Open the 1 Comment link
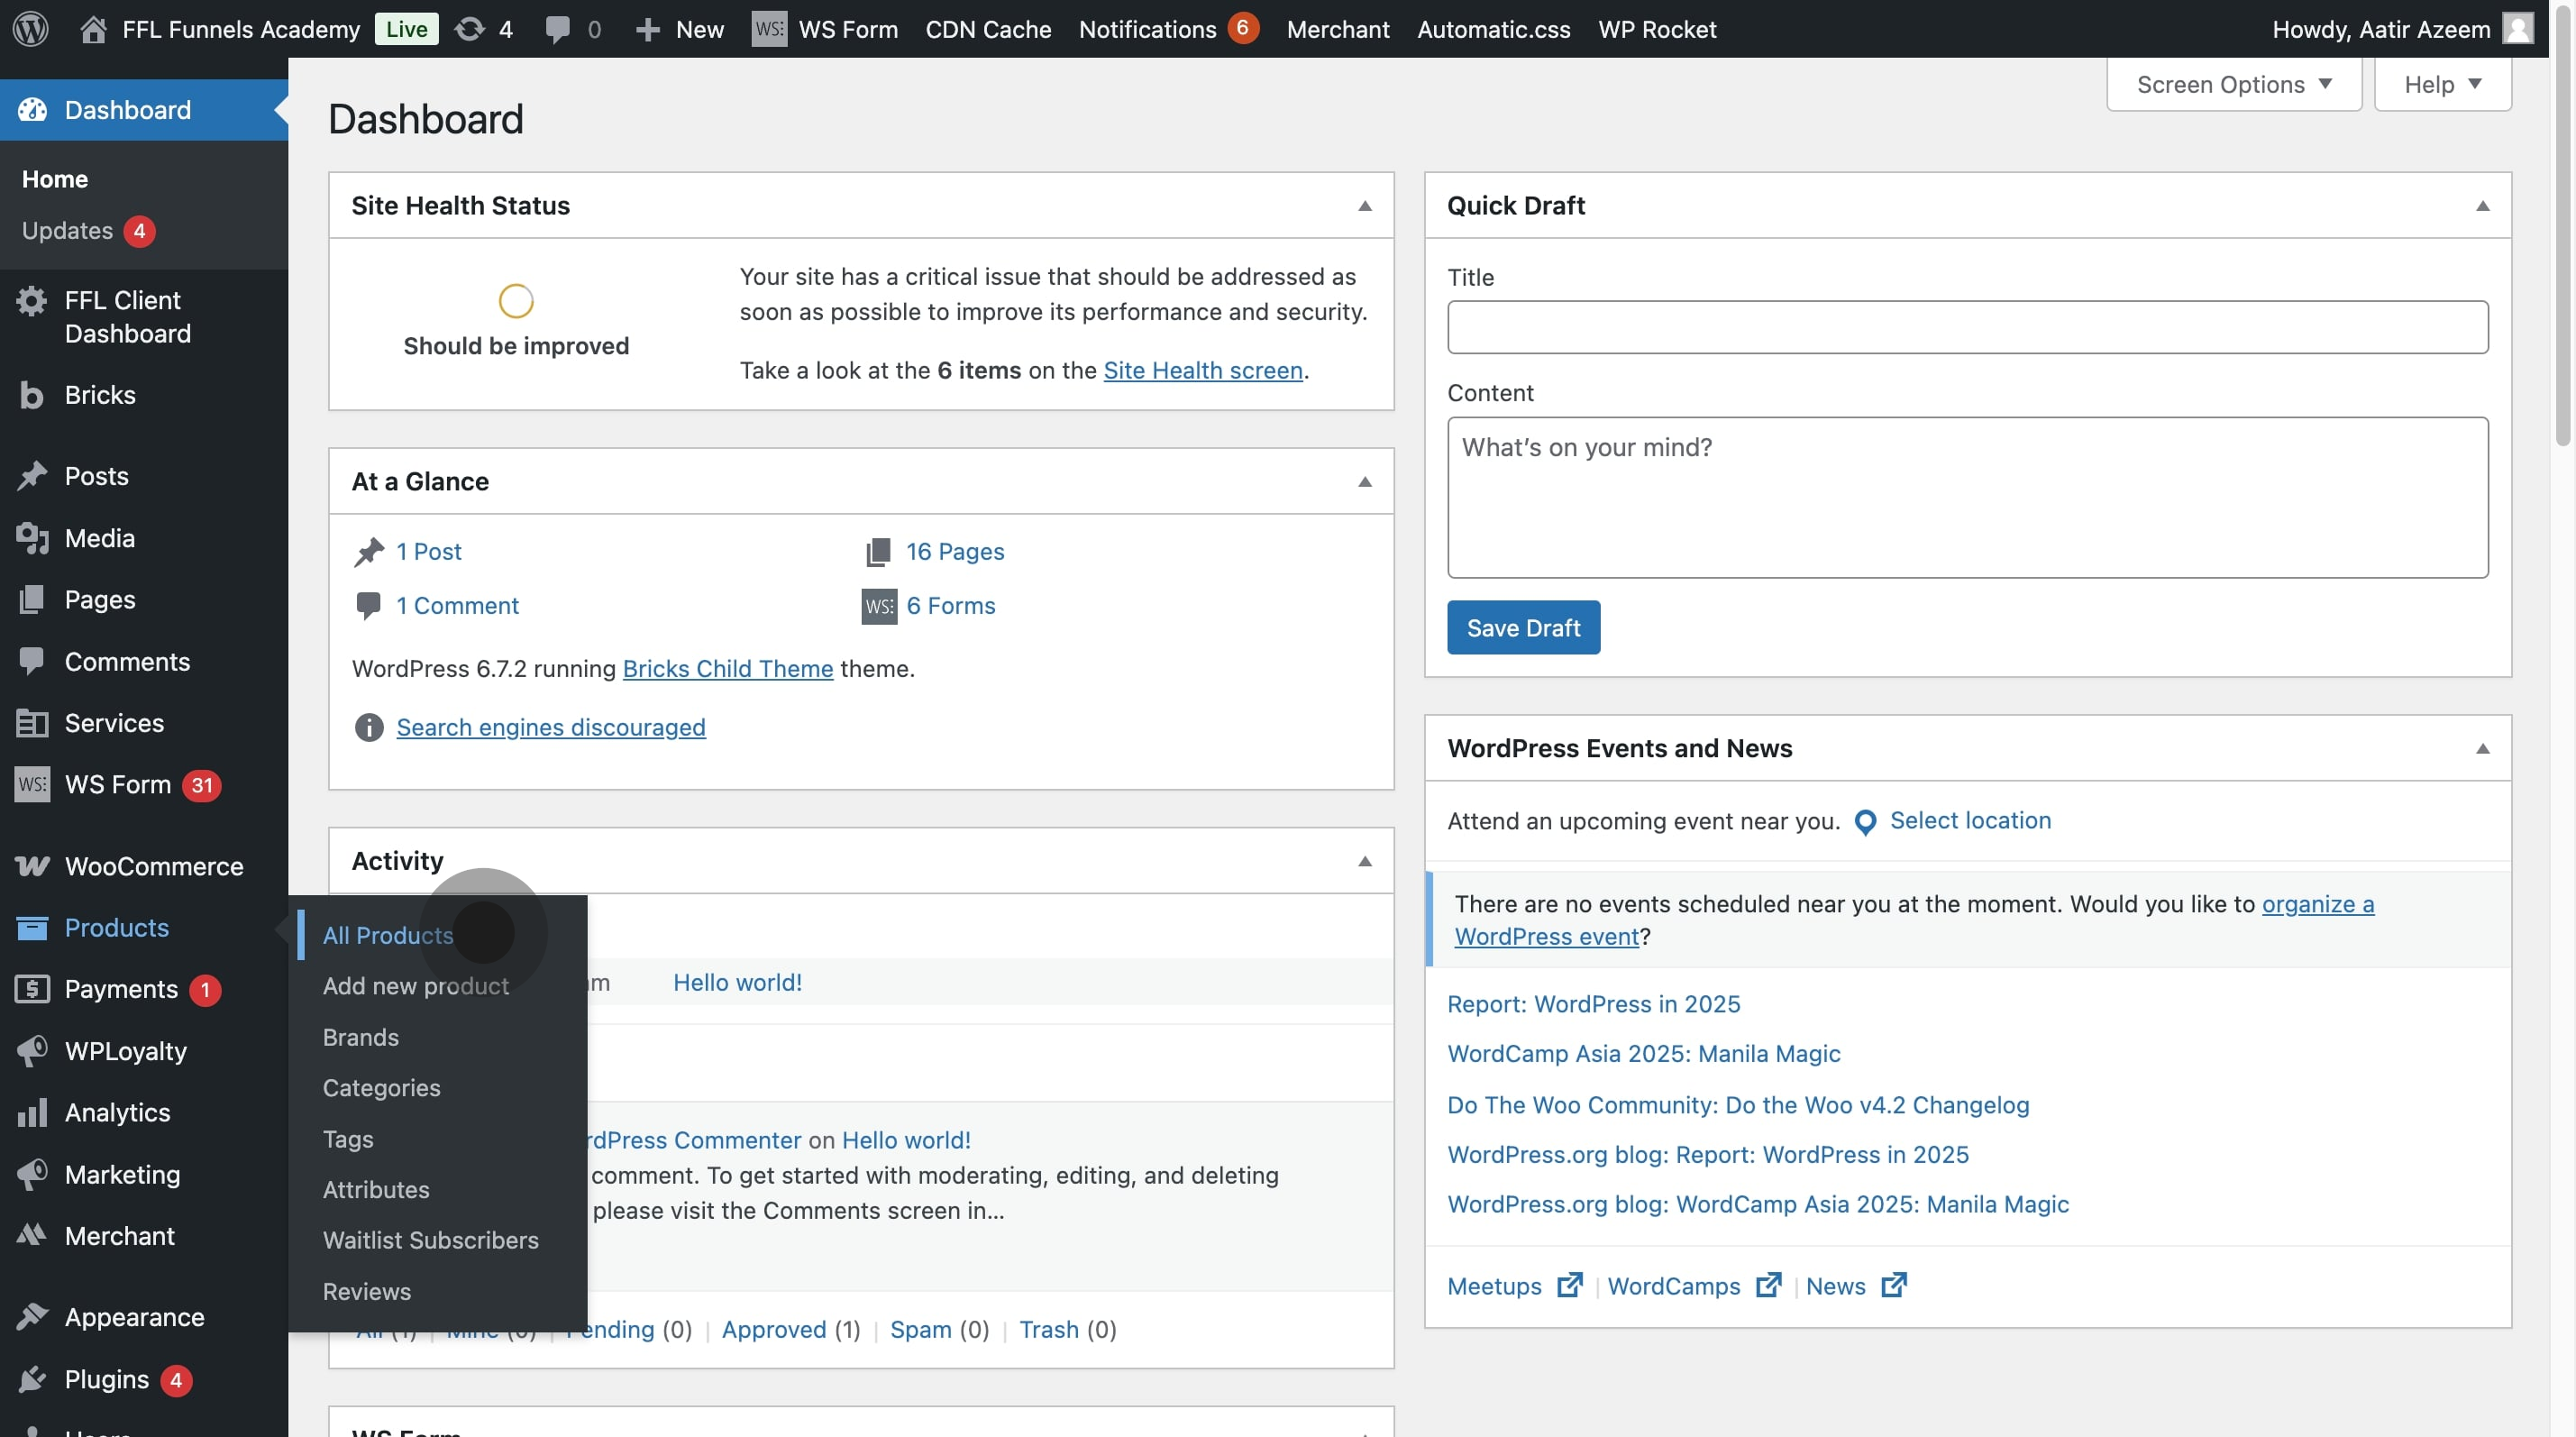The height and width of the screenshot is (1437, 2576). (x=457, y=605)
